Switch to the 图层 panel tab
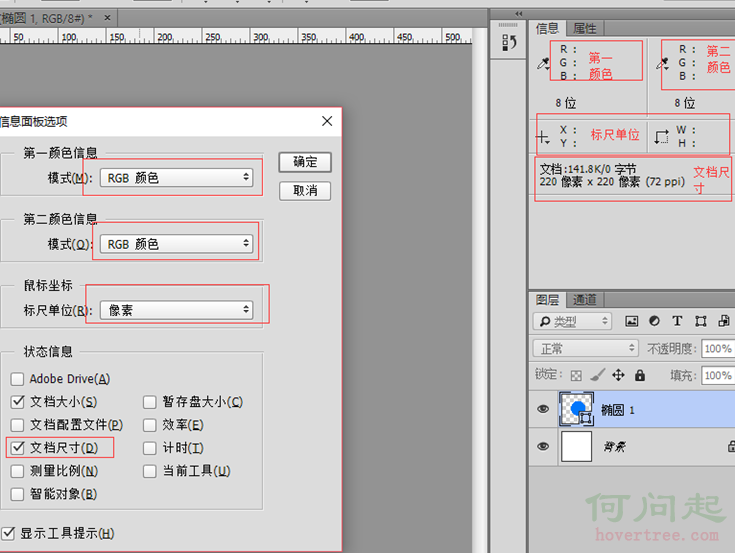 click(x=548, y=299)
